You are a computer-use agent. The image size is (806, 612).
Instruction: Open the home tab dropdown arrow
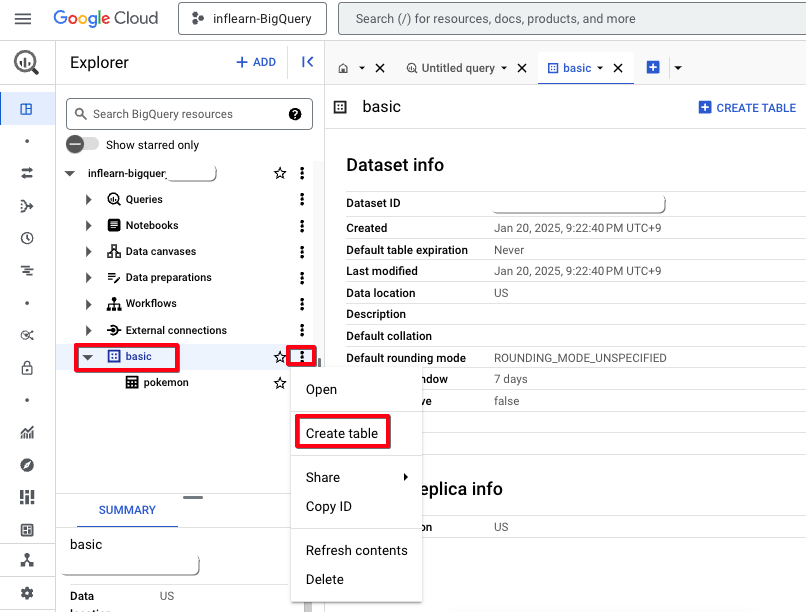click(x=362, y=68)
